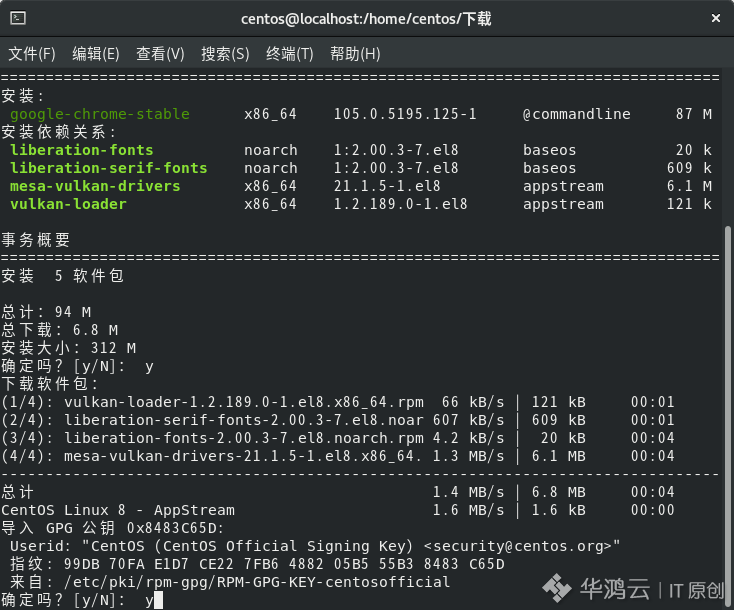Click the final 确定吗? [y/N] prompt cursor

click(158, 600)
